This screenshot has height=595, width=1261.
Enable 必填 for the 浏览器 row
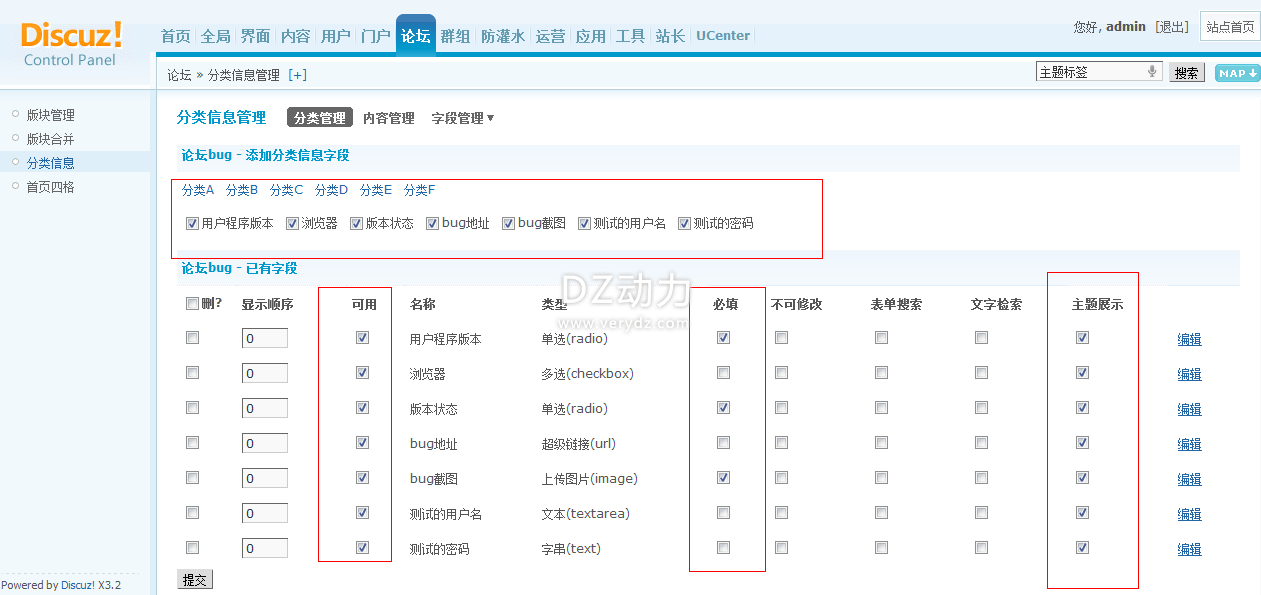[723, 373]
